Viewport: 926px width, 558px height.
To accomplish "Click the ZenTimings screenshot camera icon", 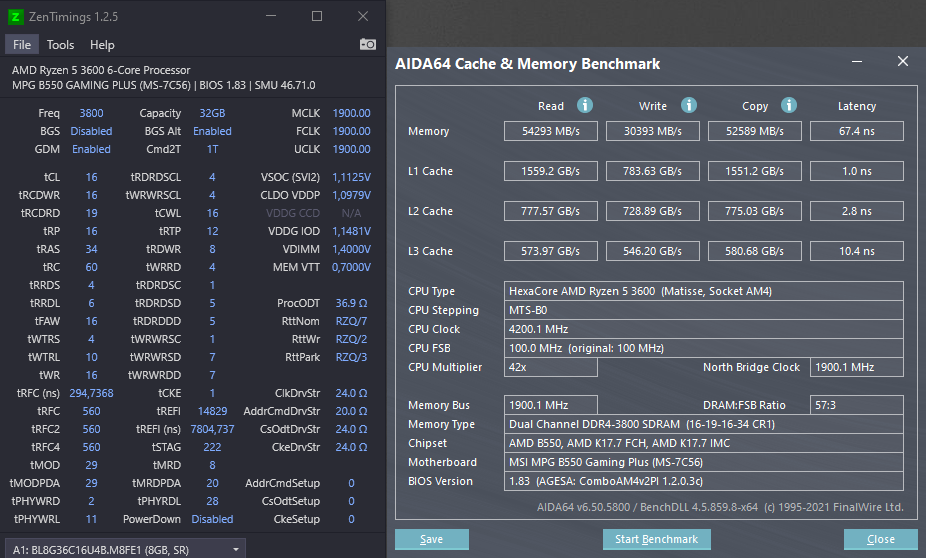I will point(367,44).
